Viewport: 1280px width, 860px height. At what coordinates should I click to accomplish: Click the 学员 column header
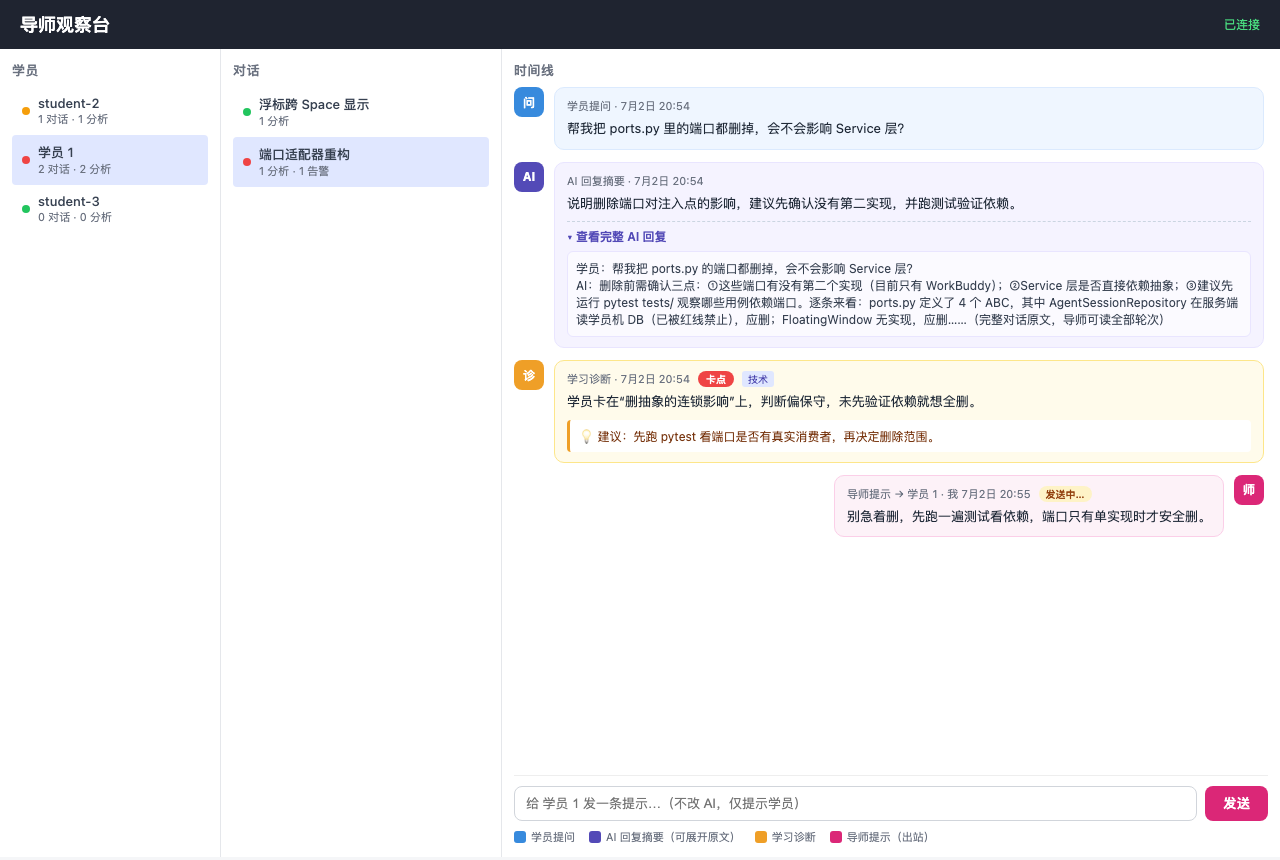pyautogui.click(x=25, y=70)
